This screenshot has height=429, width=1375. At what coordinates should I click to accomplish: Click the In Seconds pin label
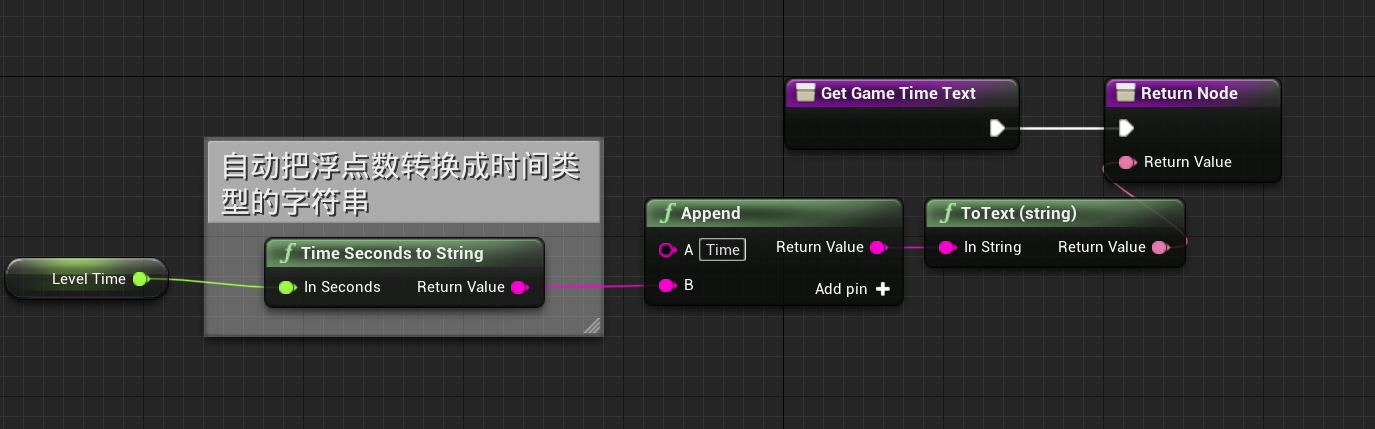coord(342,287)
